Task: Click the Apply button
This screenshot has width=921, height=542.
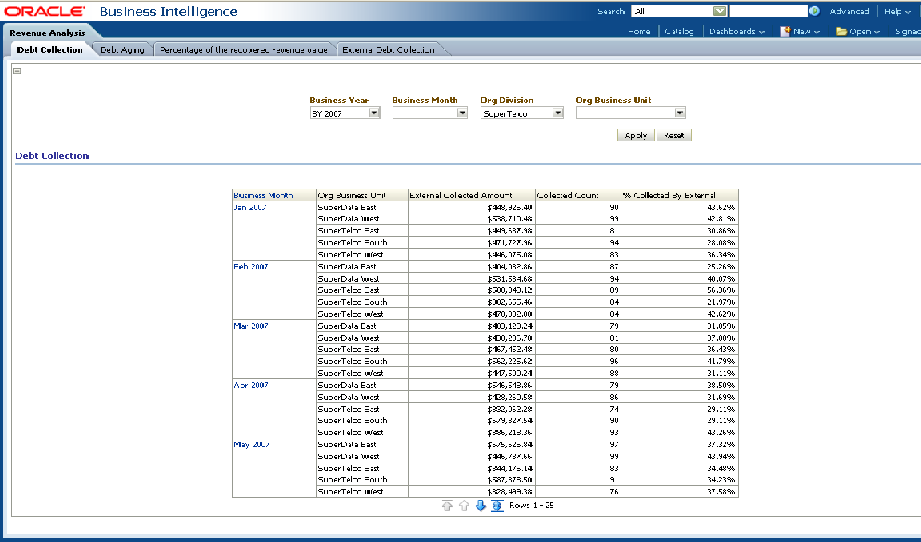Action: tap(636, 135)
